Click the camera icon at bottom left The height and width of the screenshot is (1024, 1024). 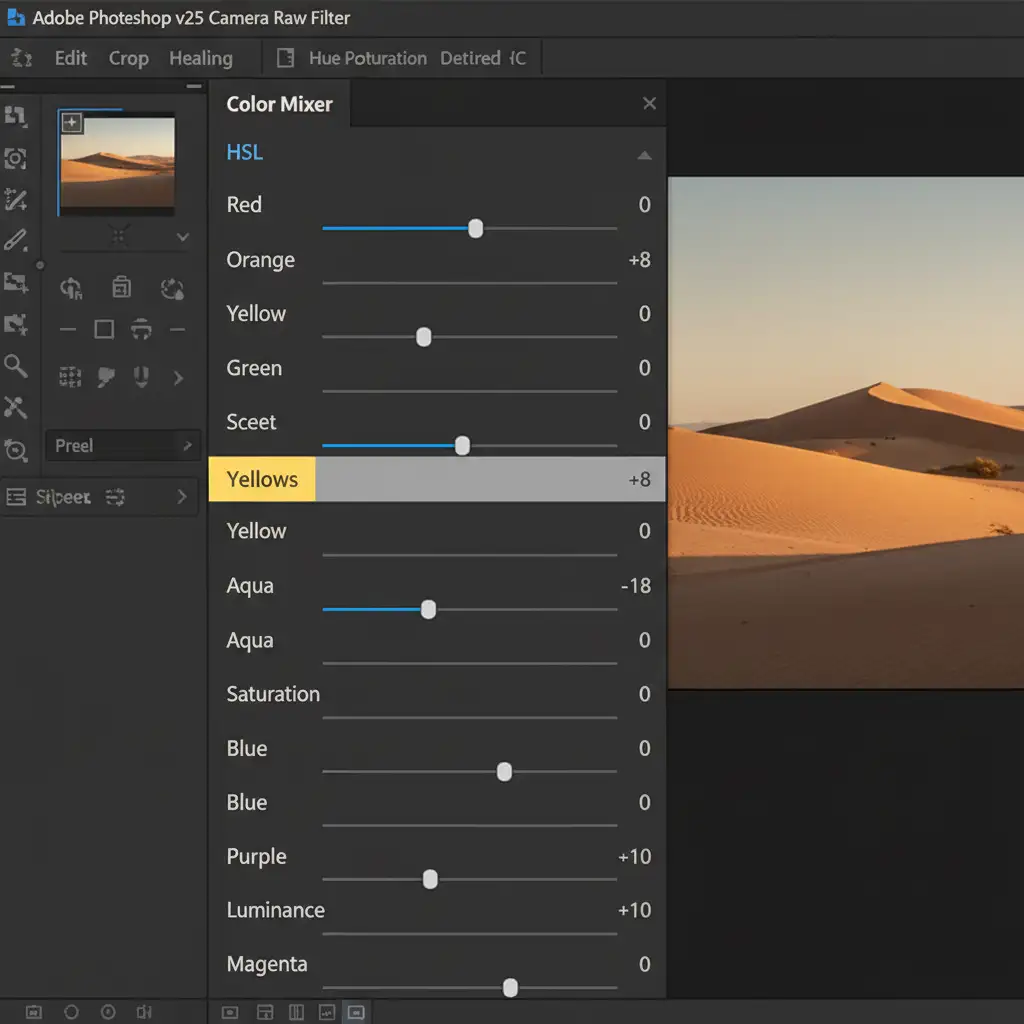(x=32, y=1012)
